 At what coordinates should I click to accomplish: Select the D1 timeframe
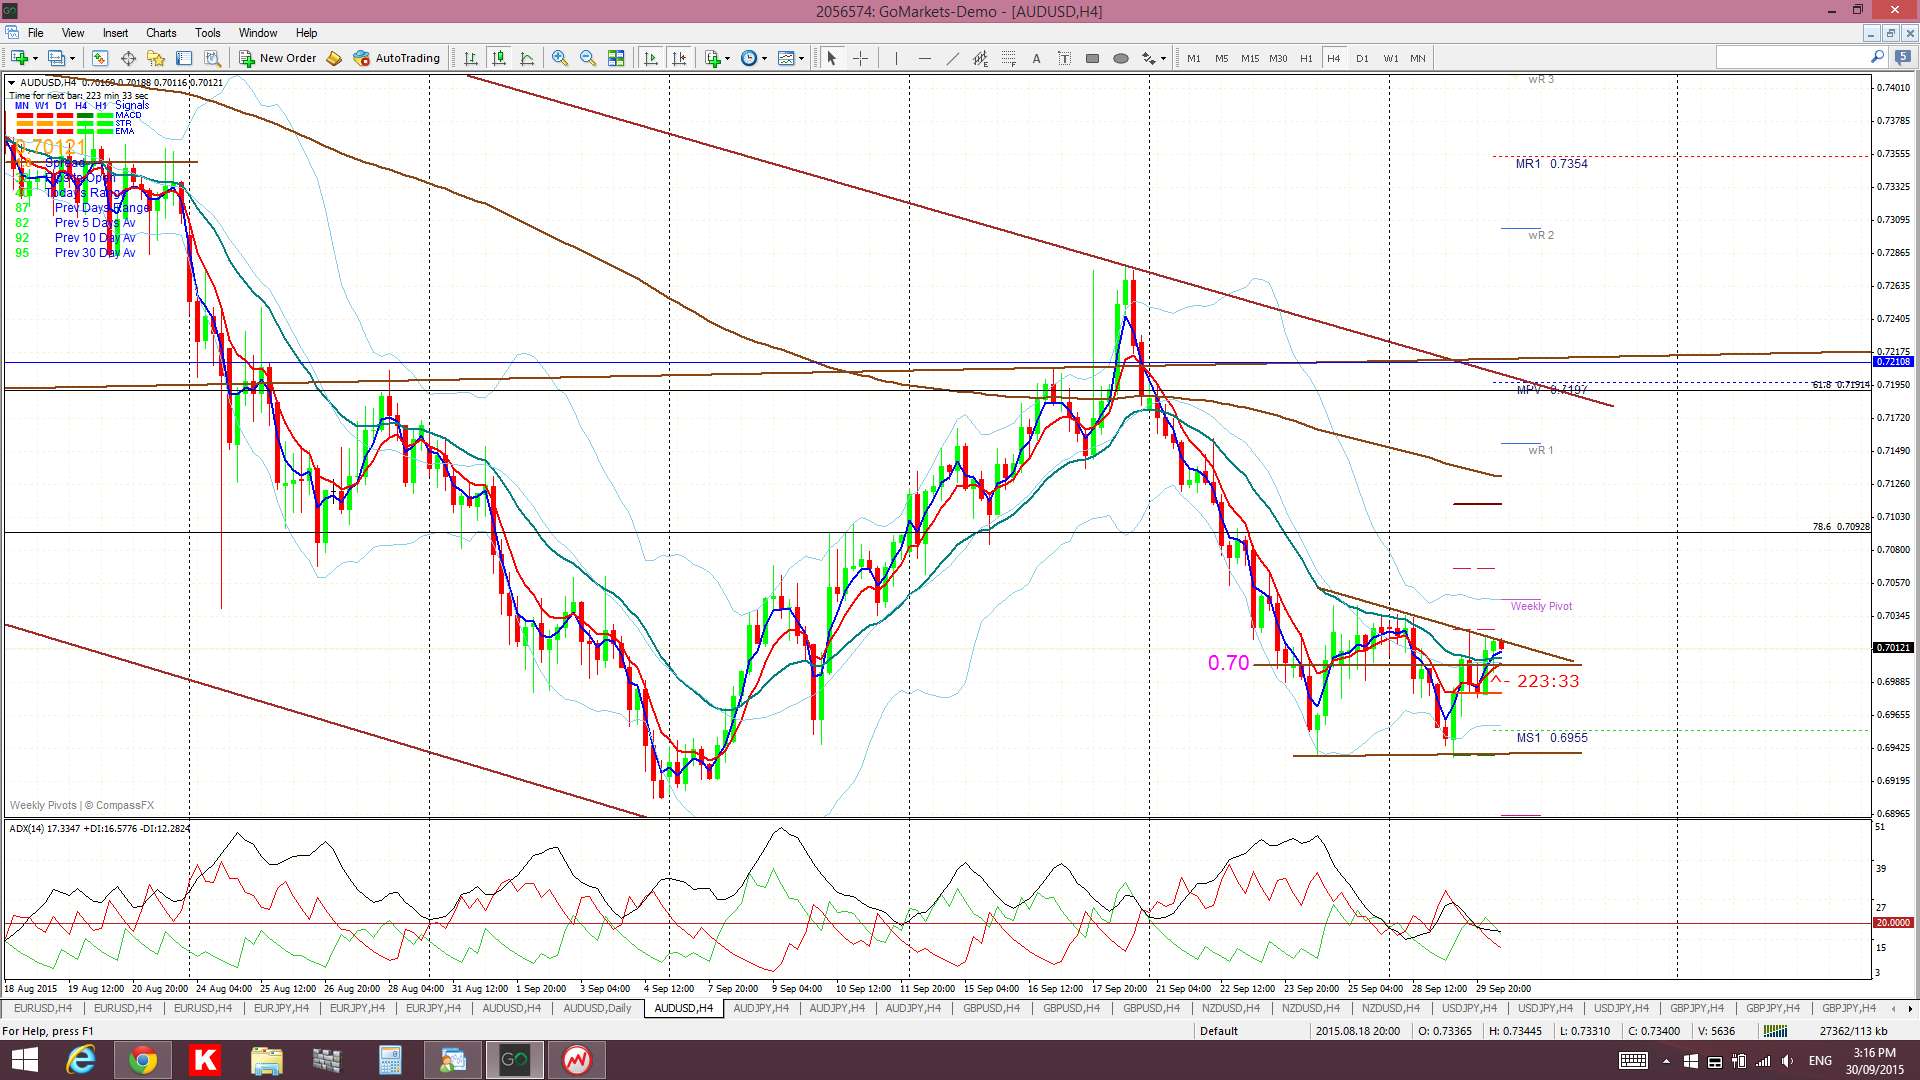tap(1362, 58)
